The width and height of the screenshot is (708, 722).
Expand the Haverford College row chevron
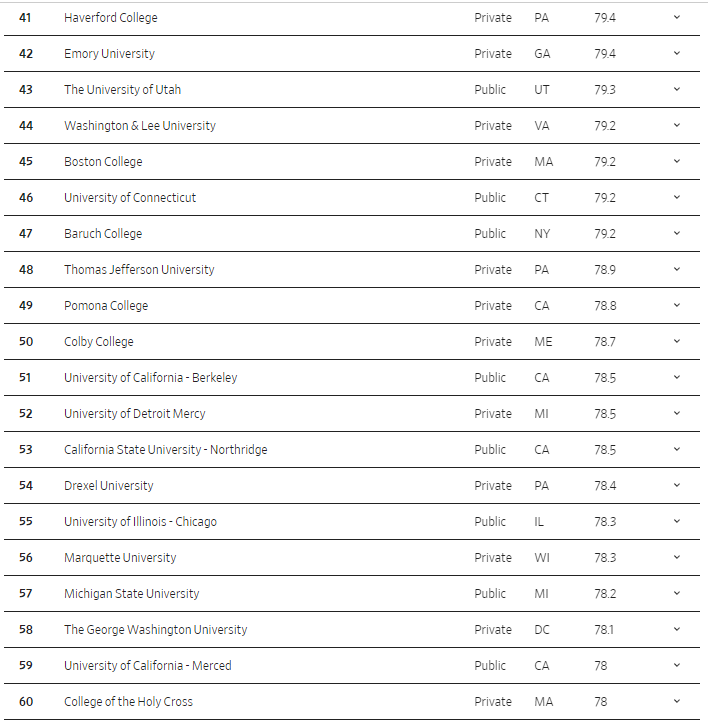tap(676, 18)
